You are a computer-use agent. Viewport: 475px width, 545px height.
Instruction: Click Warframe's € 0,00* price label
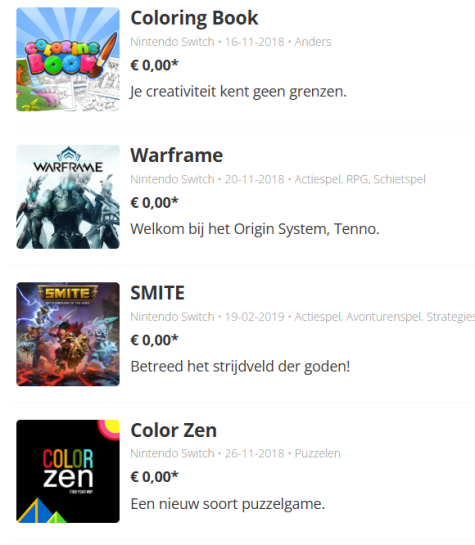pos(154,203)
